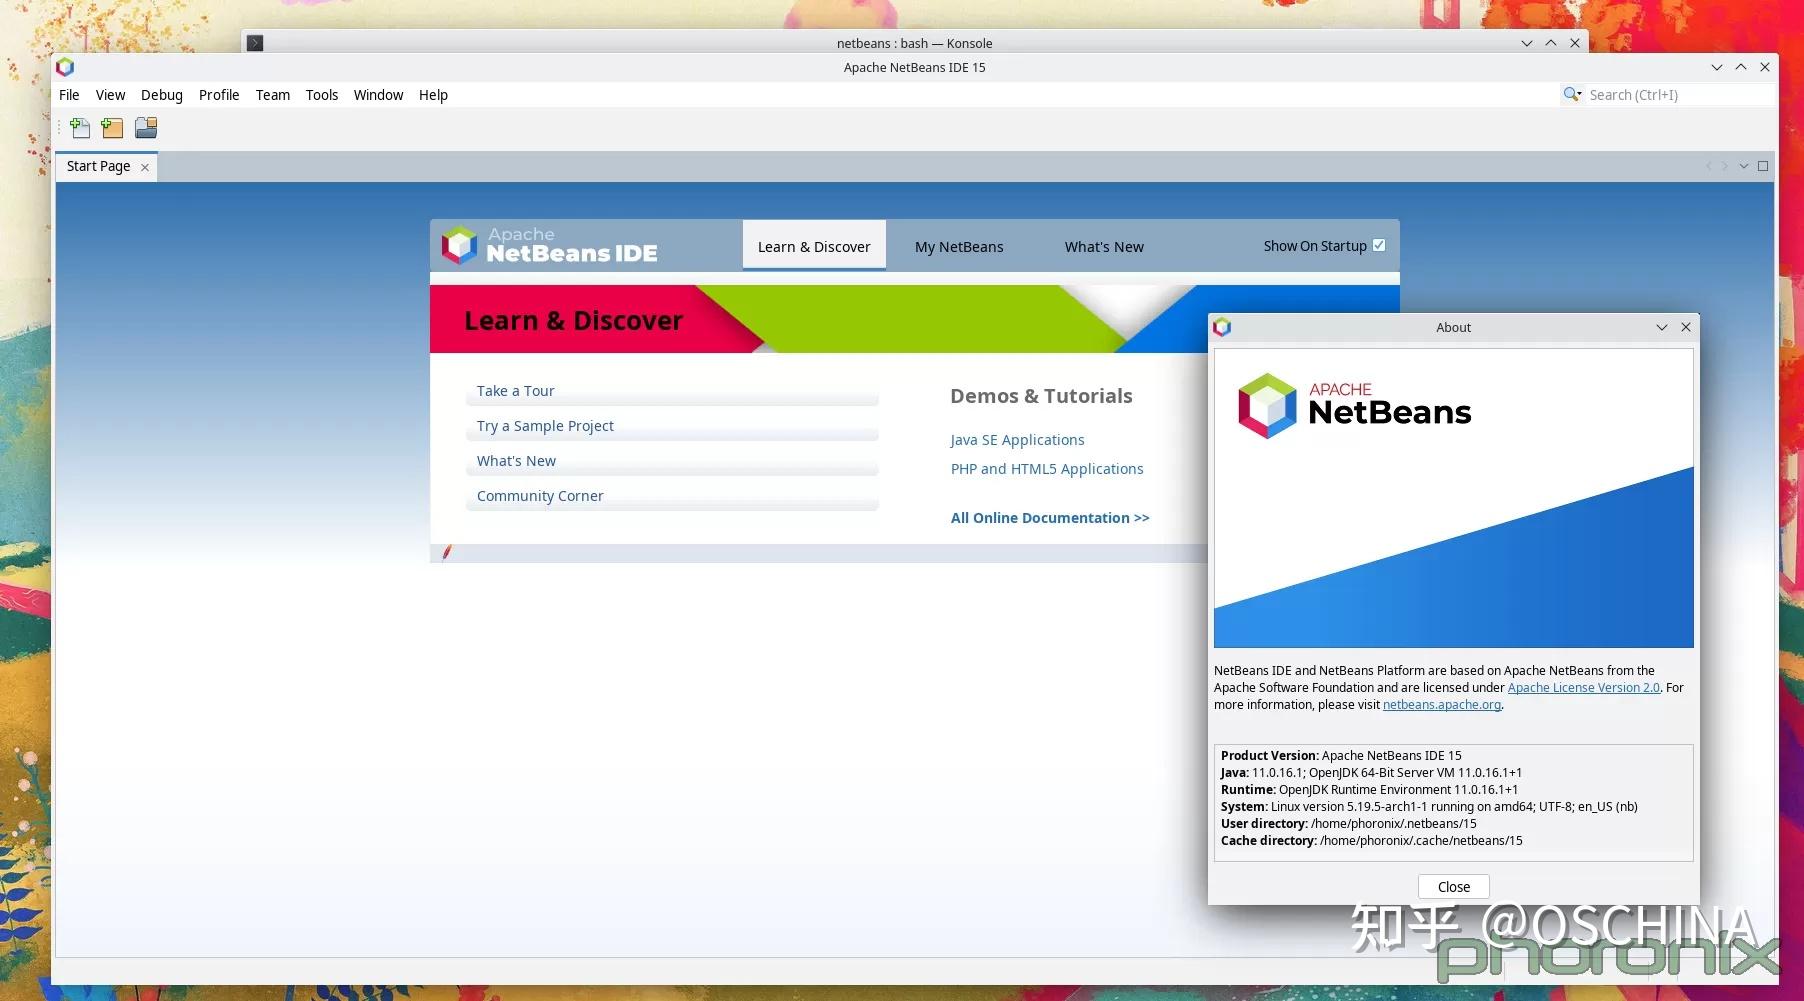
Task: Open the Tools menu
Action: [321, 94]
